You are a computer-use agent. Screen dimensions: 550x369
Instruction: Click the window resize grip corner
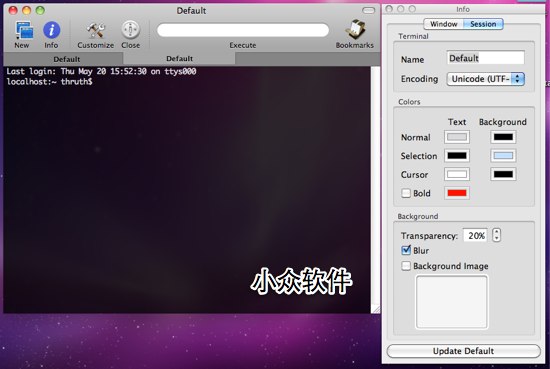[376, 309]
